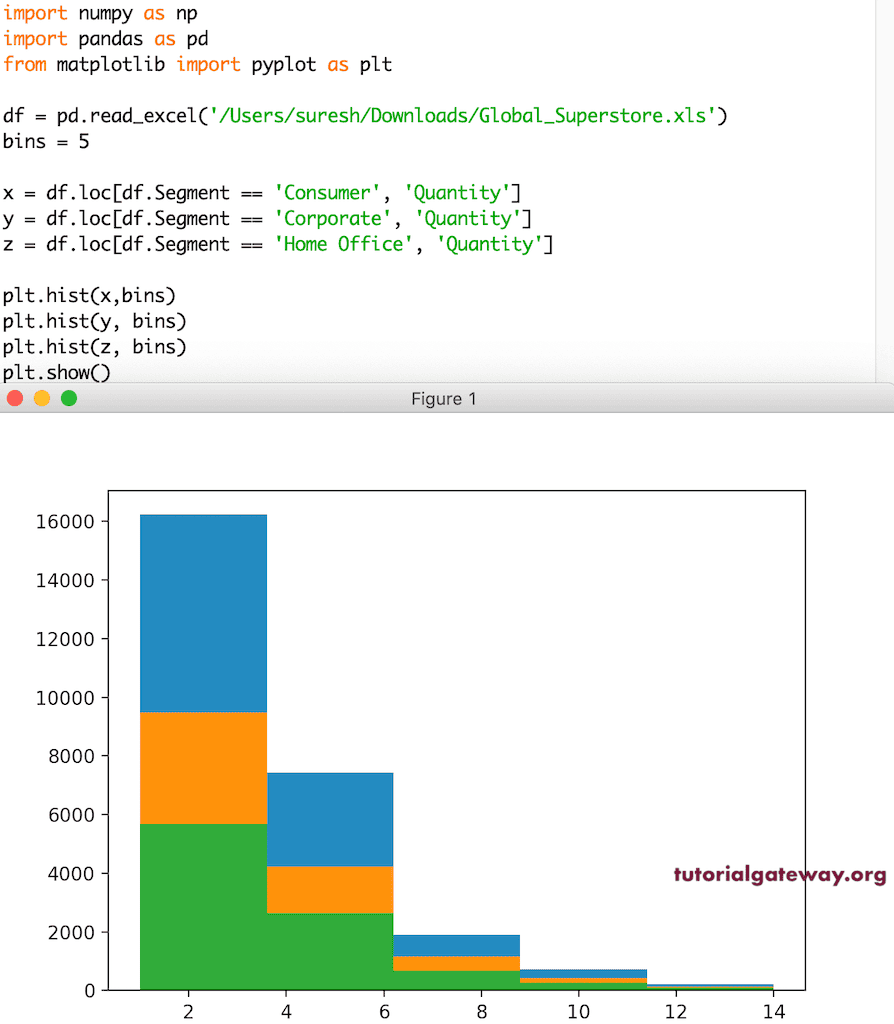
Task: Click the Figure 1 title bar text
Action: coord(444,398)
